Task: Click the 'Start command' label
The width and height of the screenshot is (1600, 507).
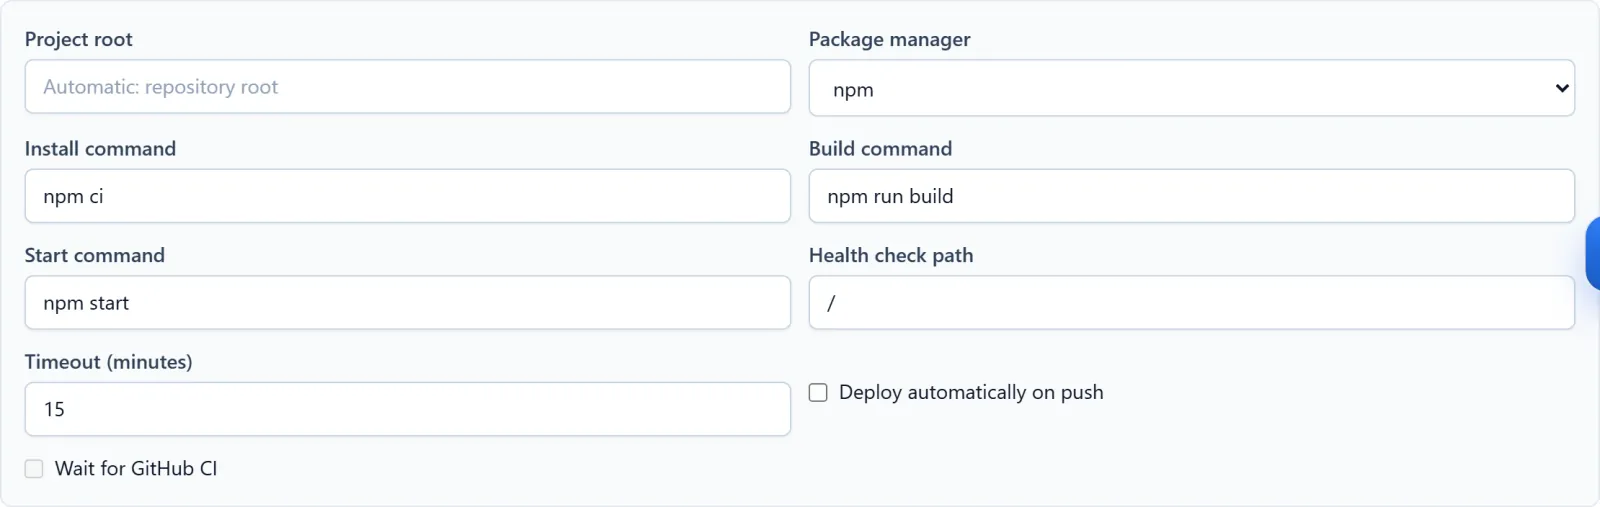Action: coord(95,255)
